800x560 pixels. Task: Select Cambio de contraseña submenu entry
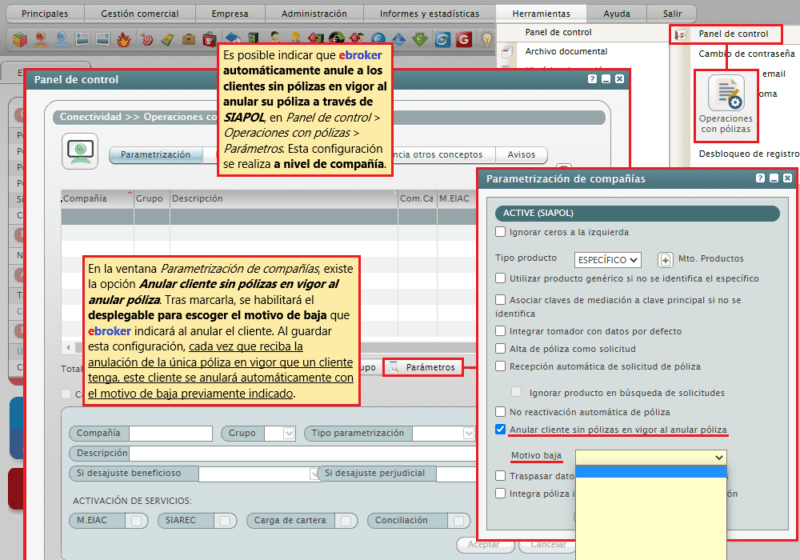coord(746,54)
